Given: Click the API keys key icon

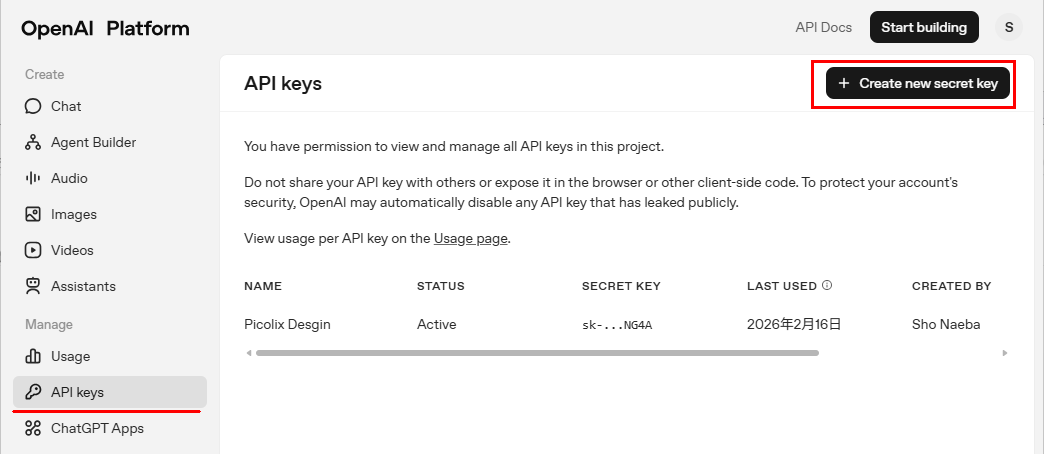Looking at the screenshot, I should pos(33,392).
